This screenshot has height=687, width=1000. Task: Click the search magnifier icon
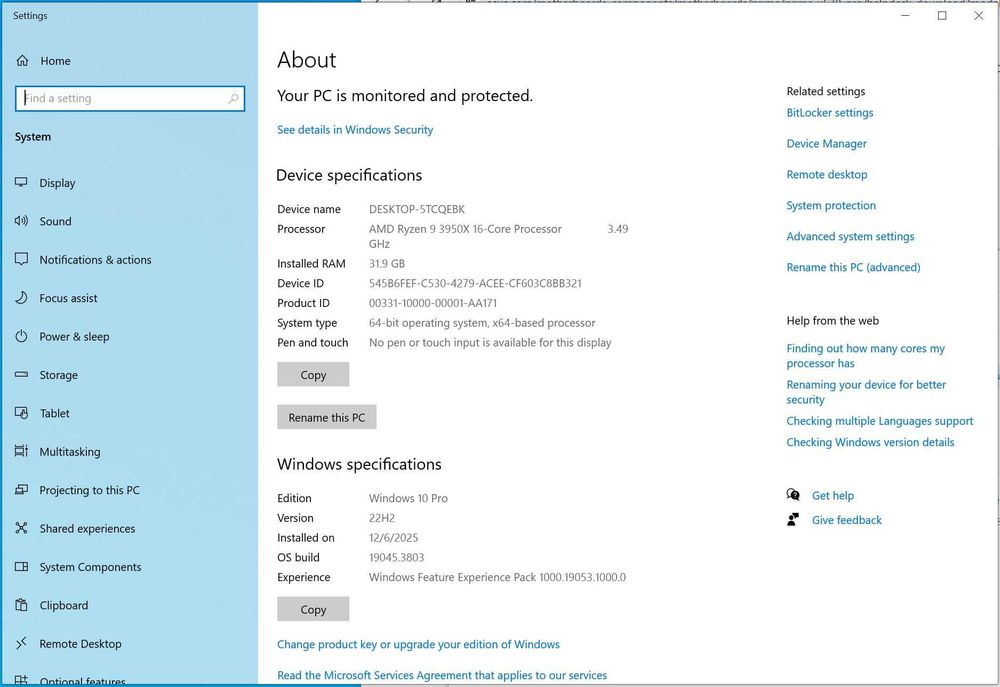[x=233, y=98]
